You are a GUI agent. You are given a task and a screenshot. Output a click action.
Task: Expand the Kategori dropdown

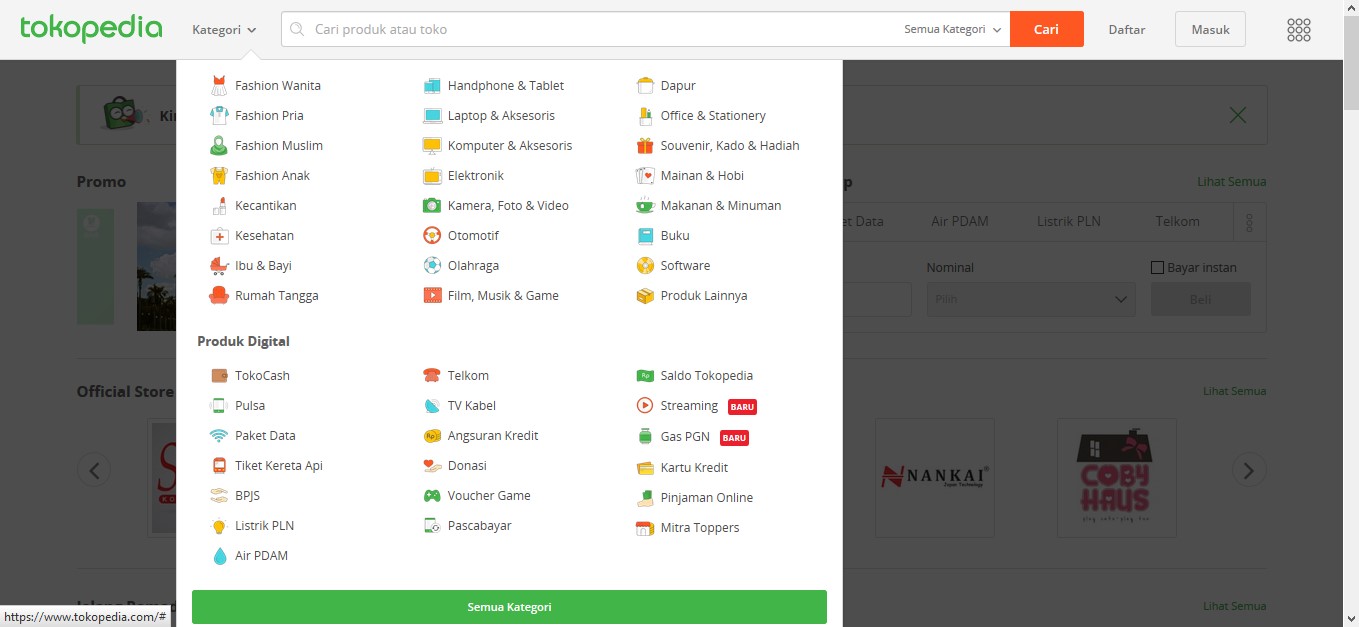click(222, 29)
